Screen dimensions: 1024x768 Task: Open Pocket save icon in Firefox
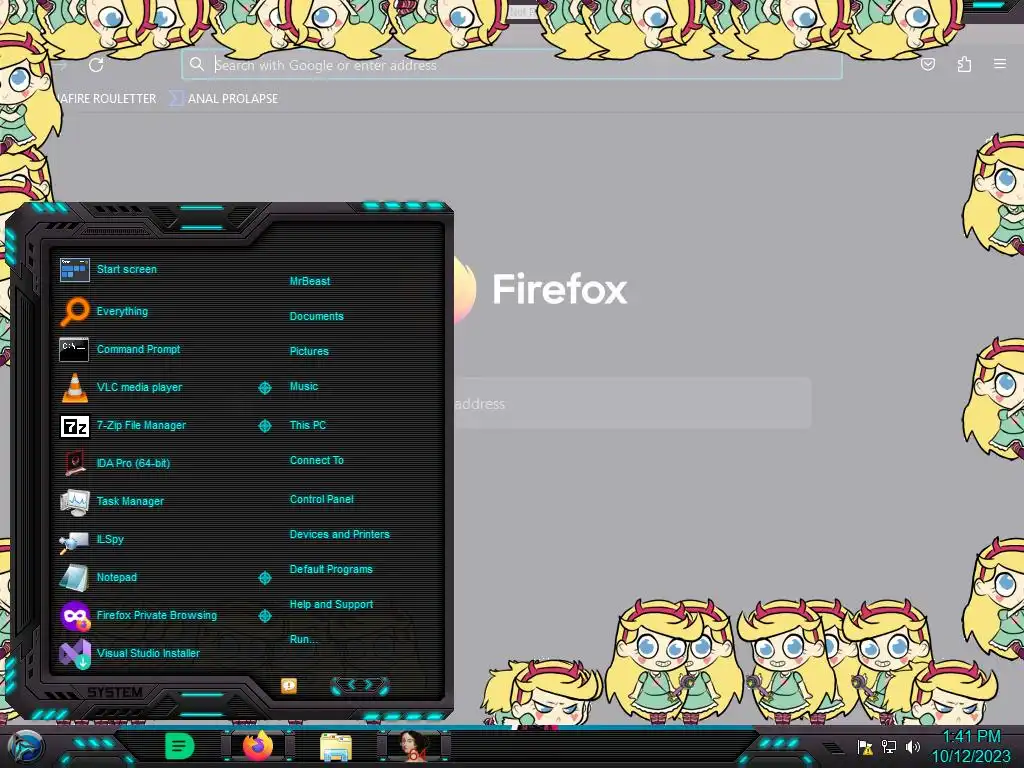tap(927, 64)
